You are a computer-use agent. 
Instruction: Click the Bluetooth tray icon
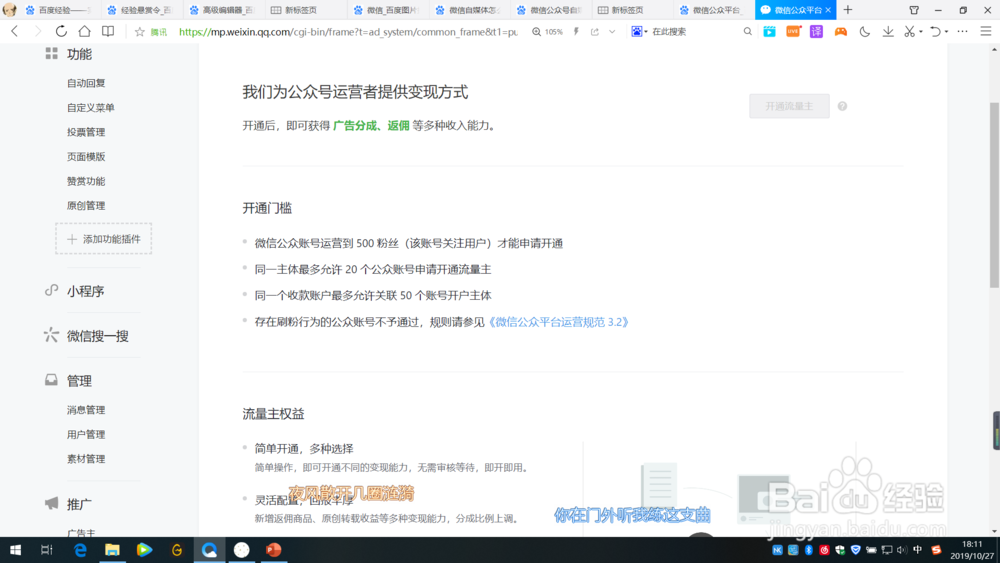click(809, 550)
